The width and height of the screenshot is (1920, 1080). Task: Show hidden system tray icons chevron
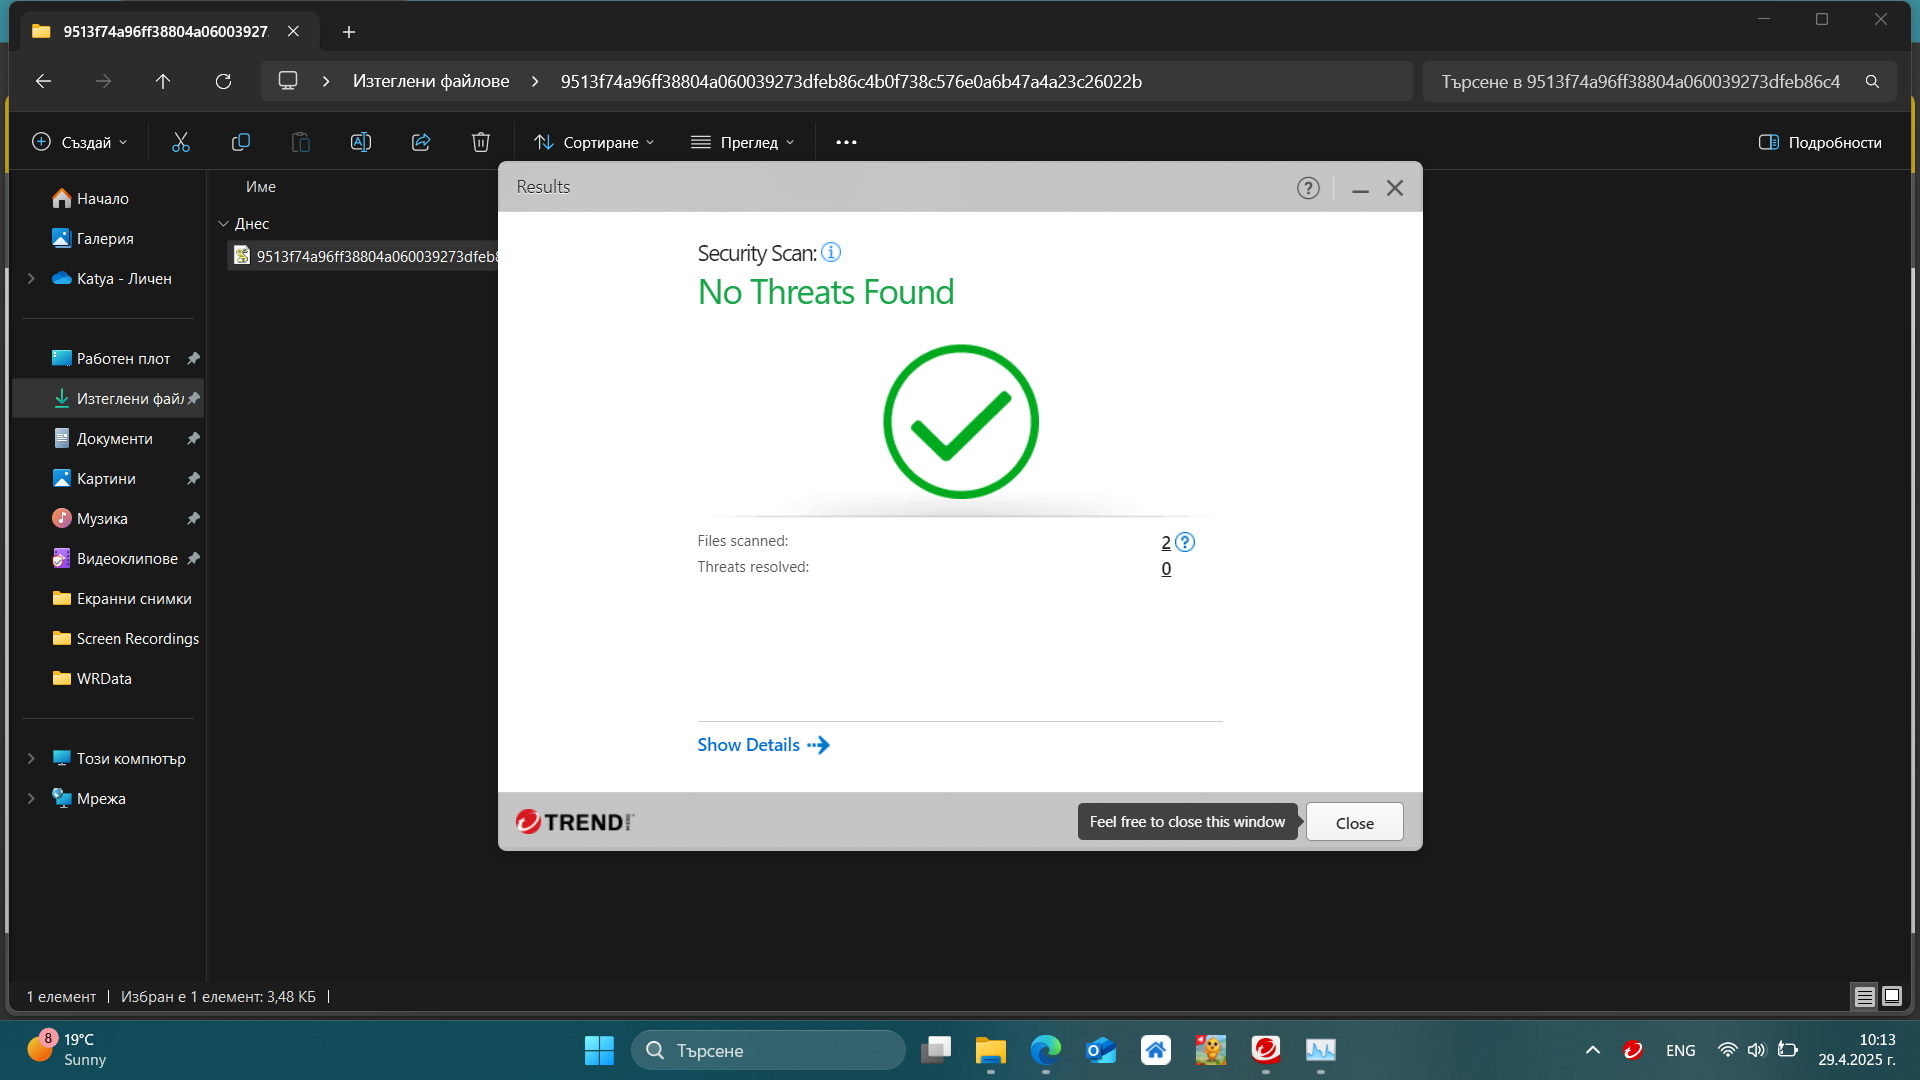1593,1050
